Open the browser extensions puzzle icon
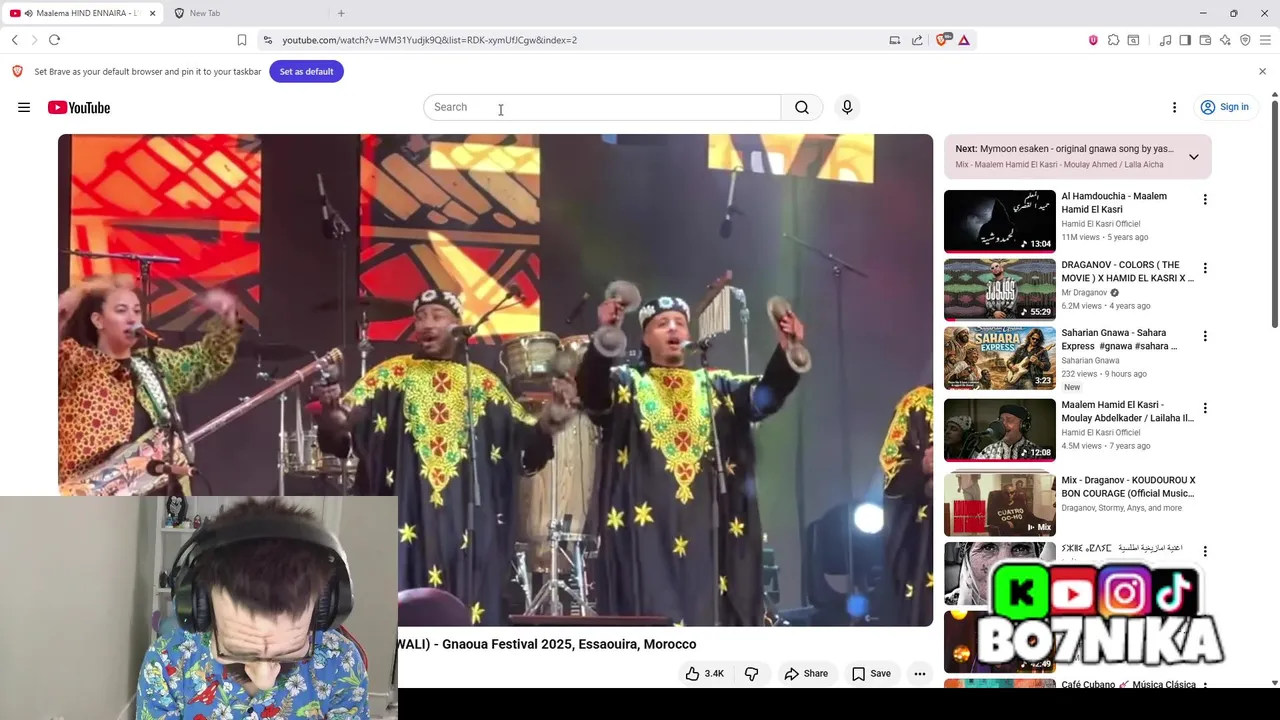 [1113, 40]
